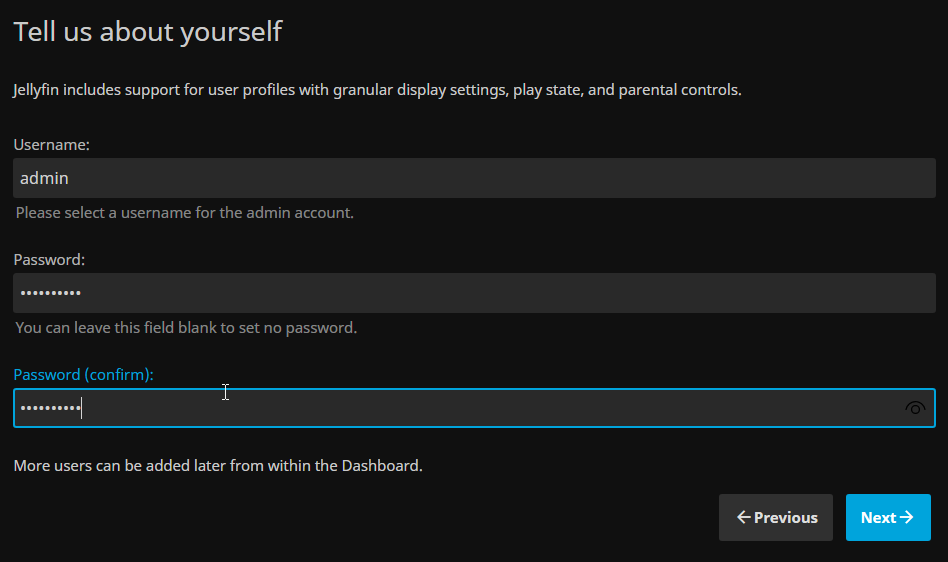Click the Jellyfin user profiles description text

(x=377, y=90)
